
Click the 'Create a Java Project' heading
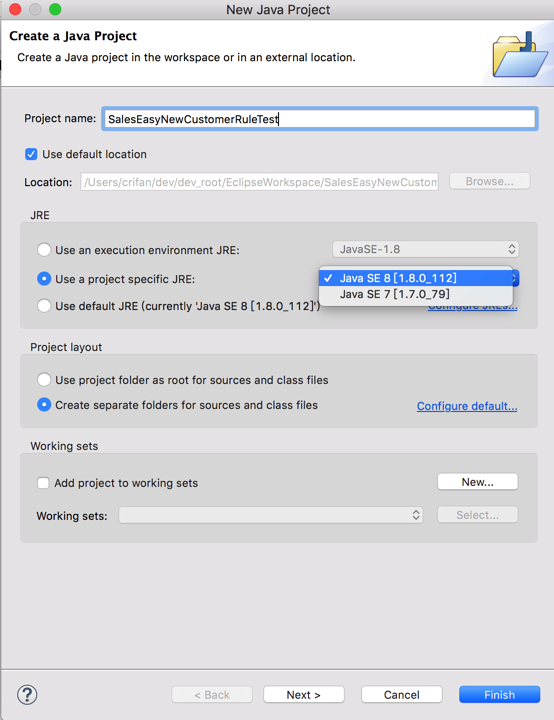tap(73, 36)
